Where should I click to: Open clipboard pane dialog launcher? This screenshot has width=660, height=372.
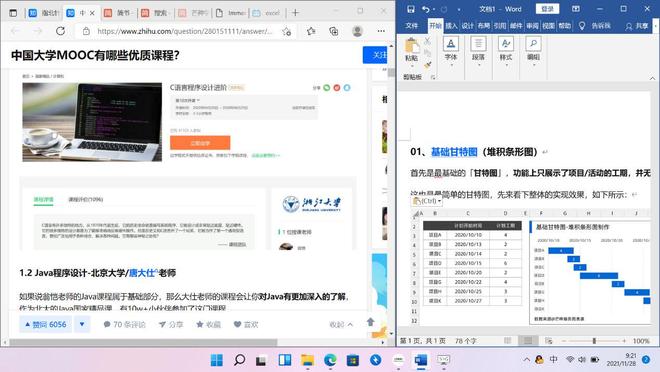tap(433, 77)
